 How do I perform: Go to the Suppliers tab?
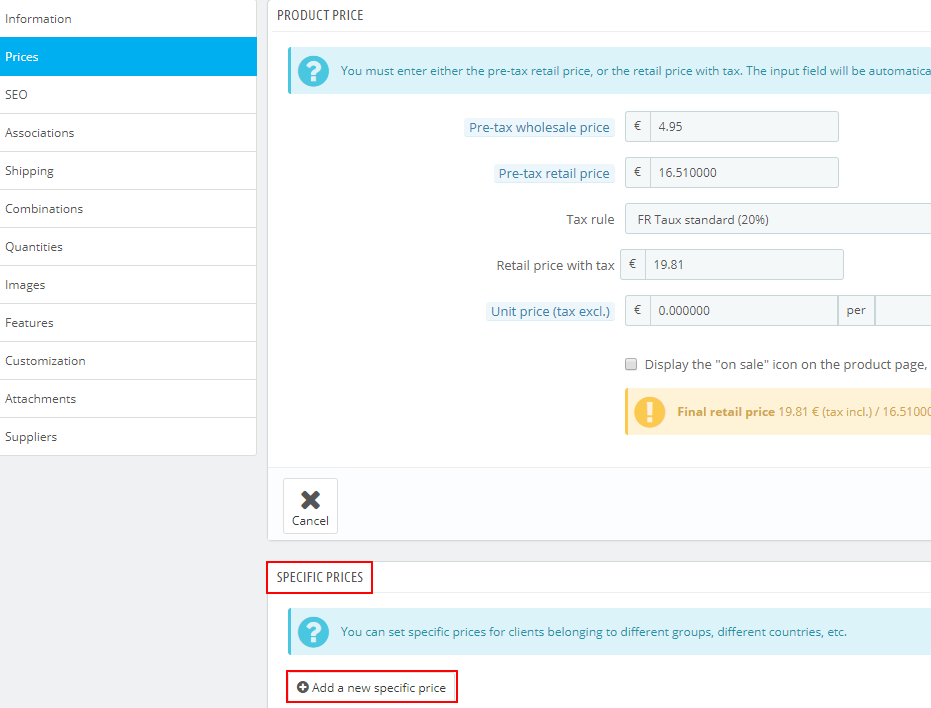[128, 437]
